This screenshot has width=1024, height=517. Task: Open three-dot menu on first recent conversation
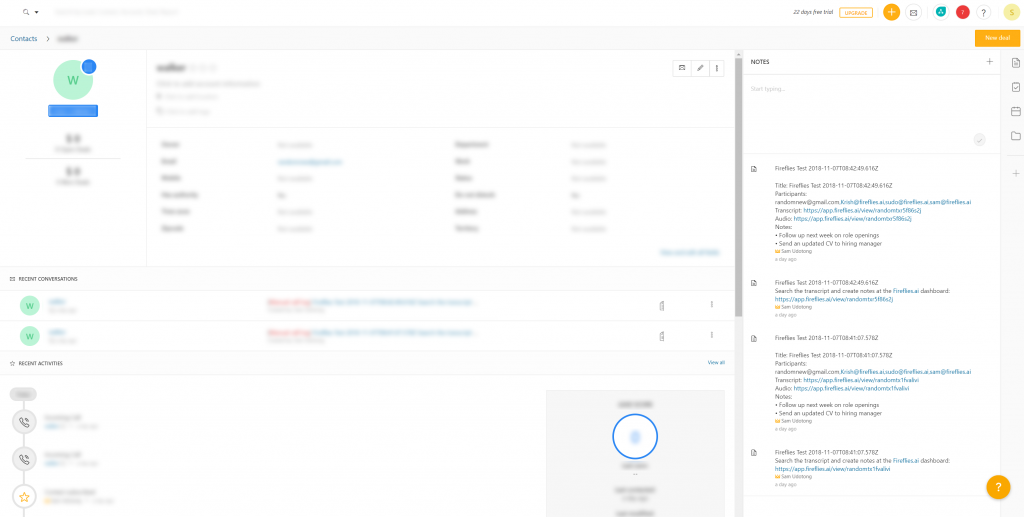(712, 304)
